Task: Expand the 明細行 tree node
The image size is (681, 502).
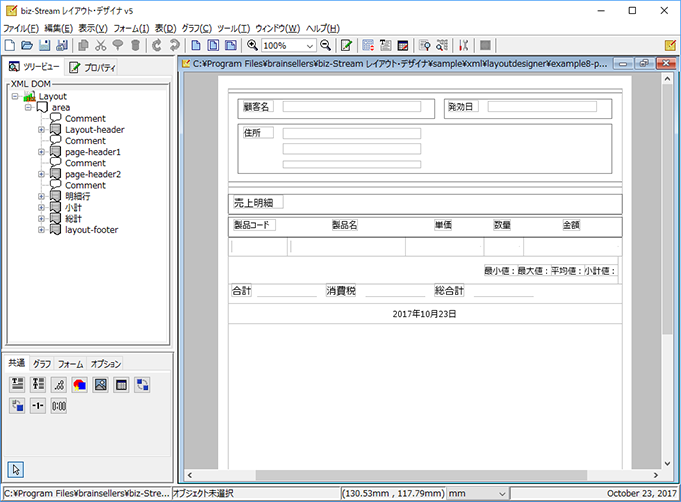Action: (x=41, y=196)
